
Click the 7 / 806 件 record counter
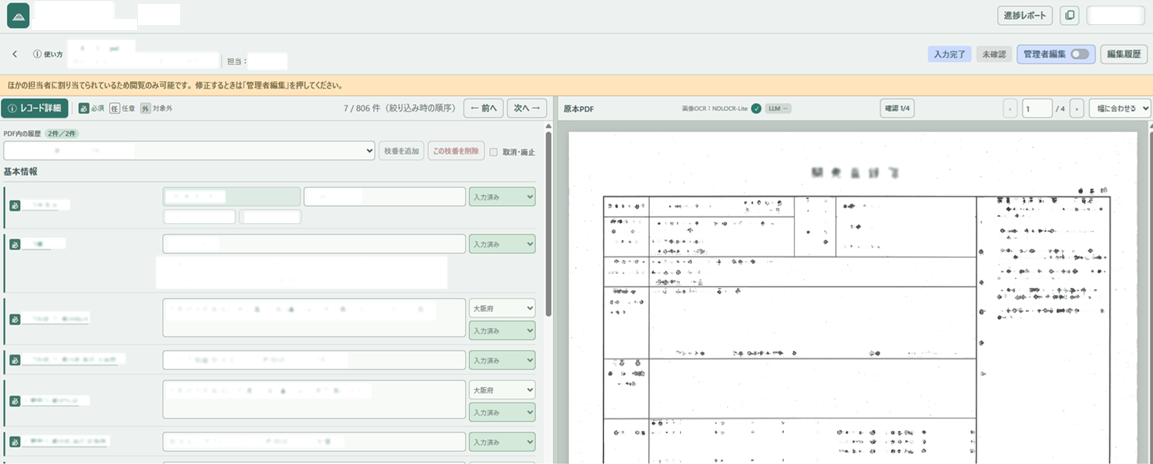pyautogui.click(x=401, y=108)
